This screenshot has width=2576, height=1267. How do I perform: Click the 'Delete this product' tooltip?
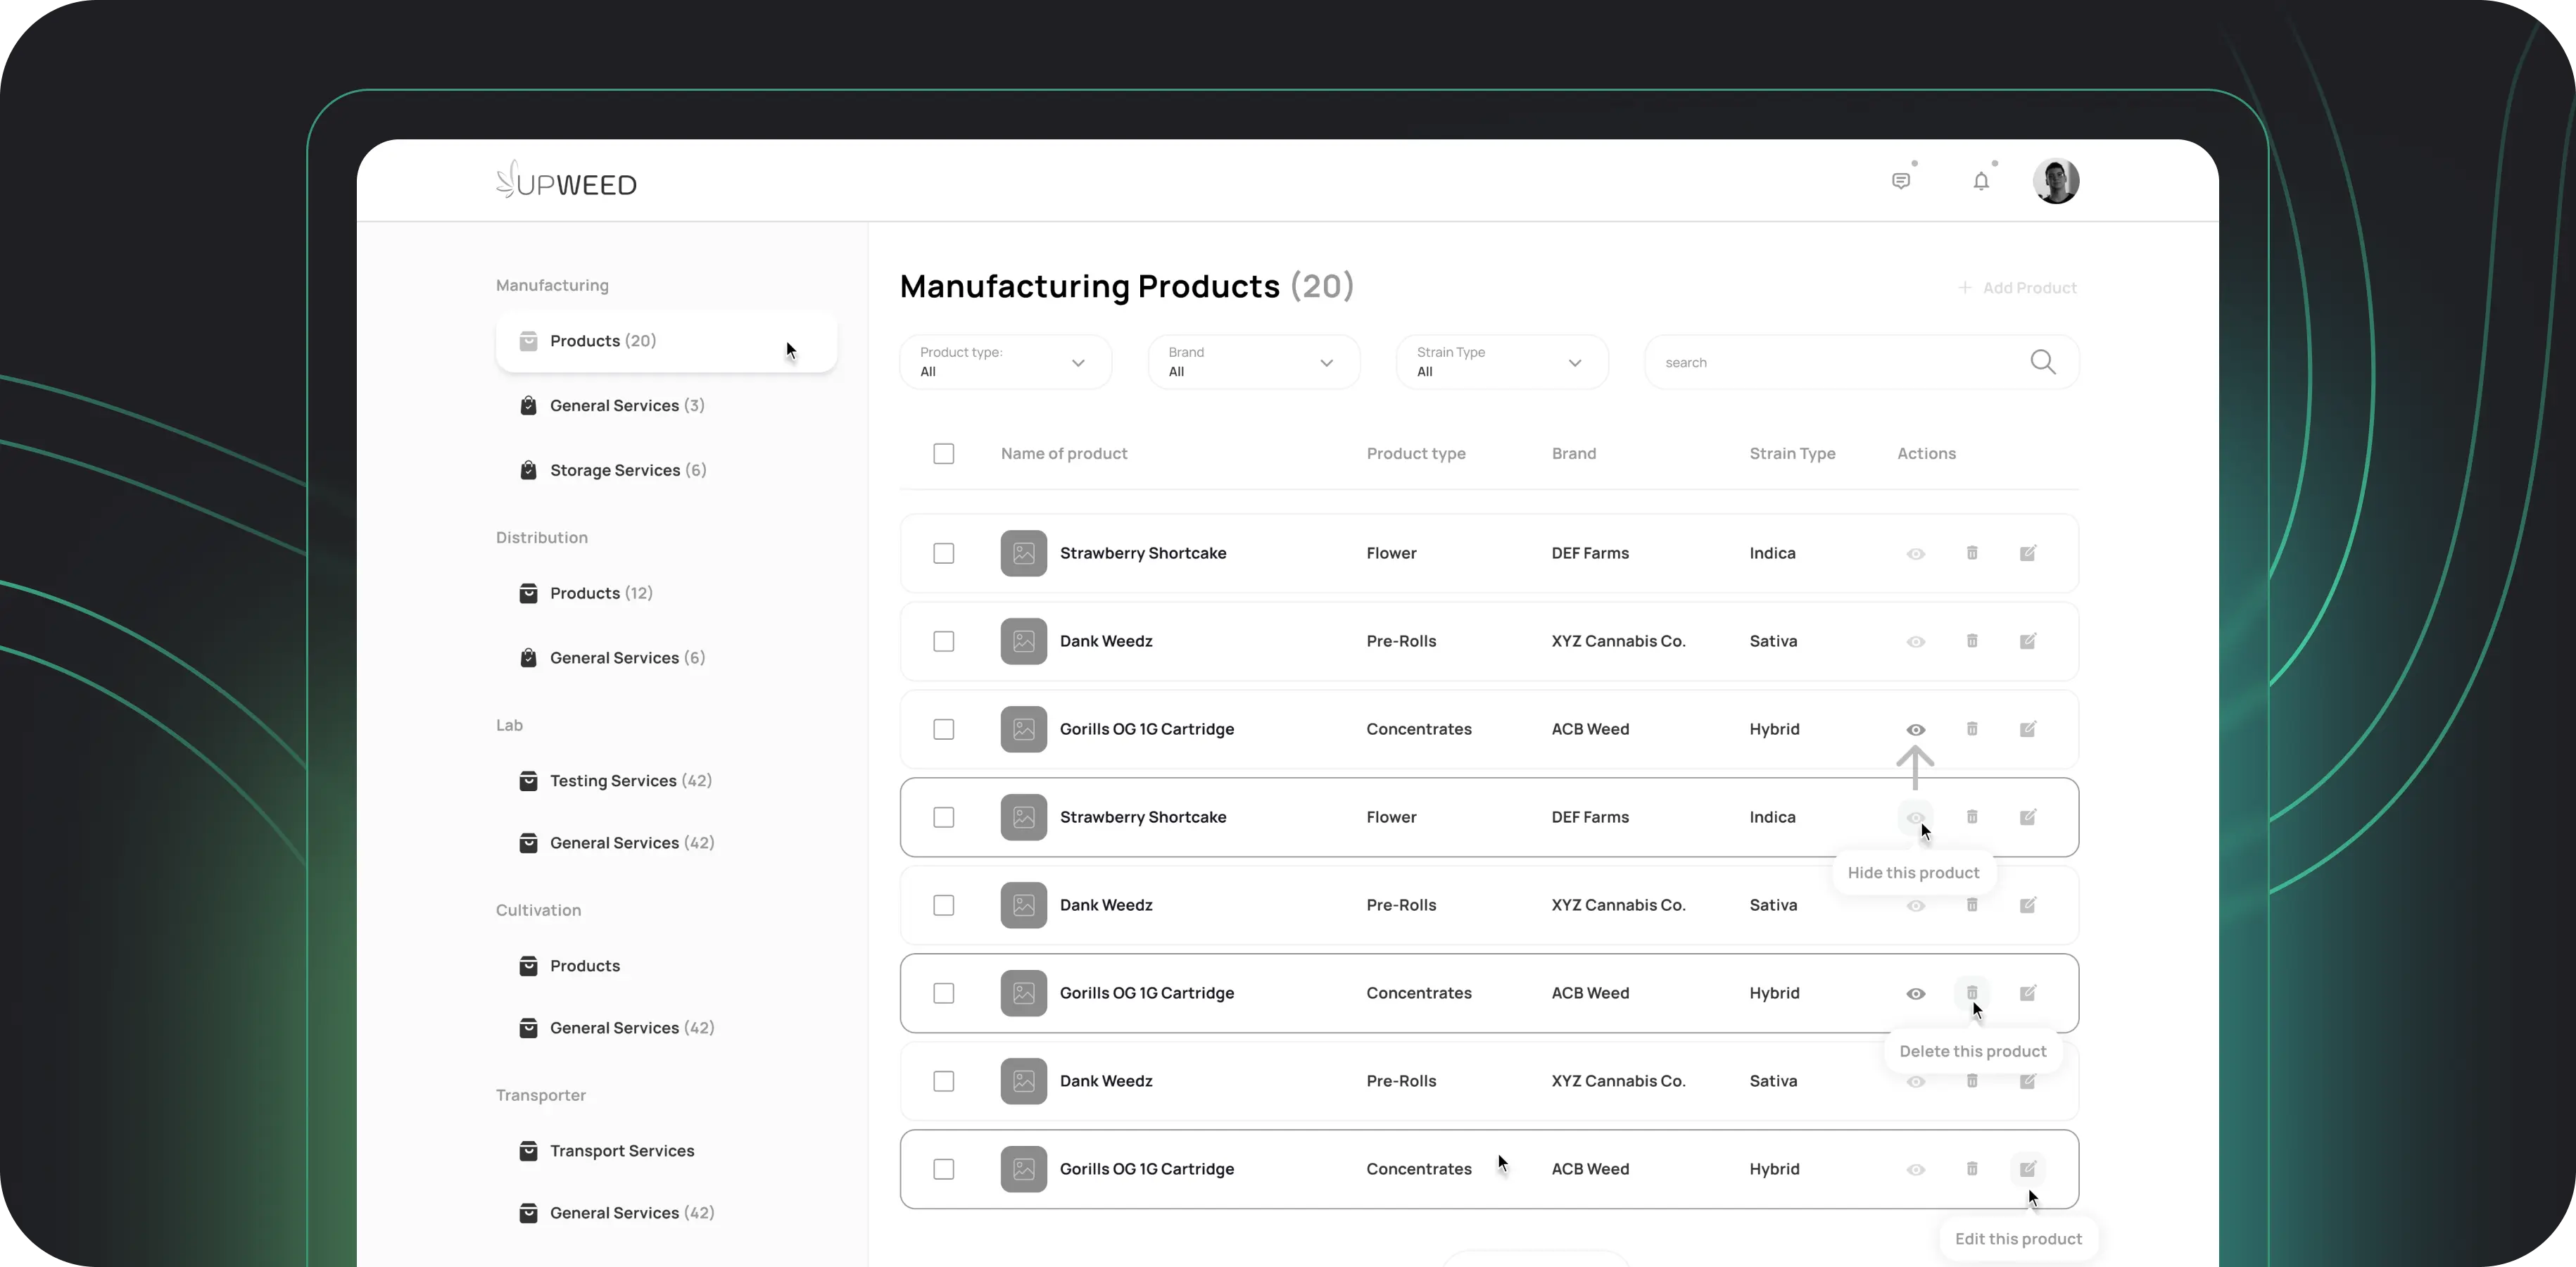tap(1973, 1051)
